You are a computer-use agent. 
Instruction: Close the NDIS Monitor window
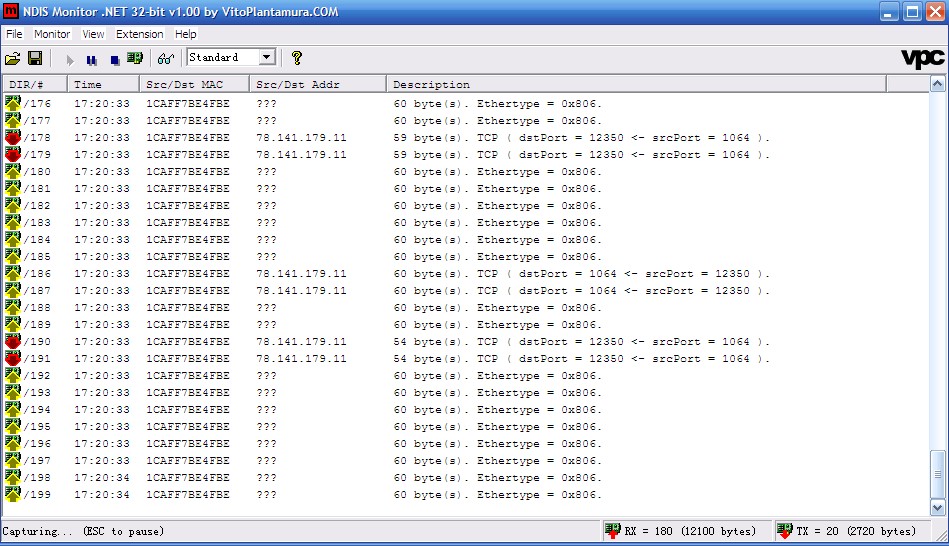[936, 12]
